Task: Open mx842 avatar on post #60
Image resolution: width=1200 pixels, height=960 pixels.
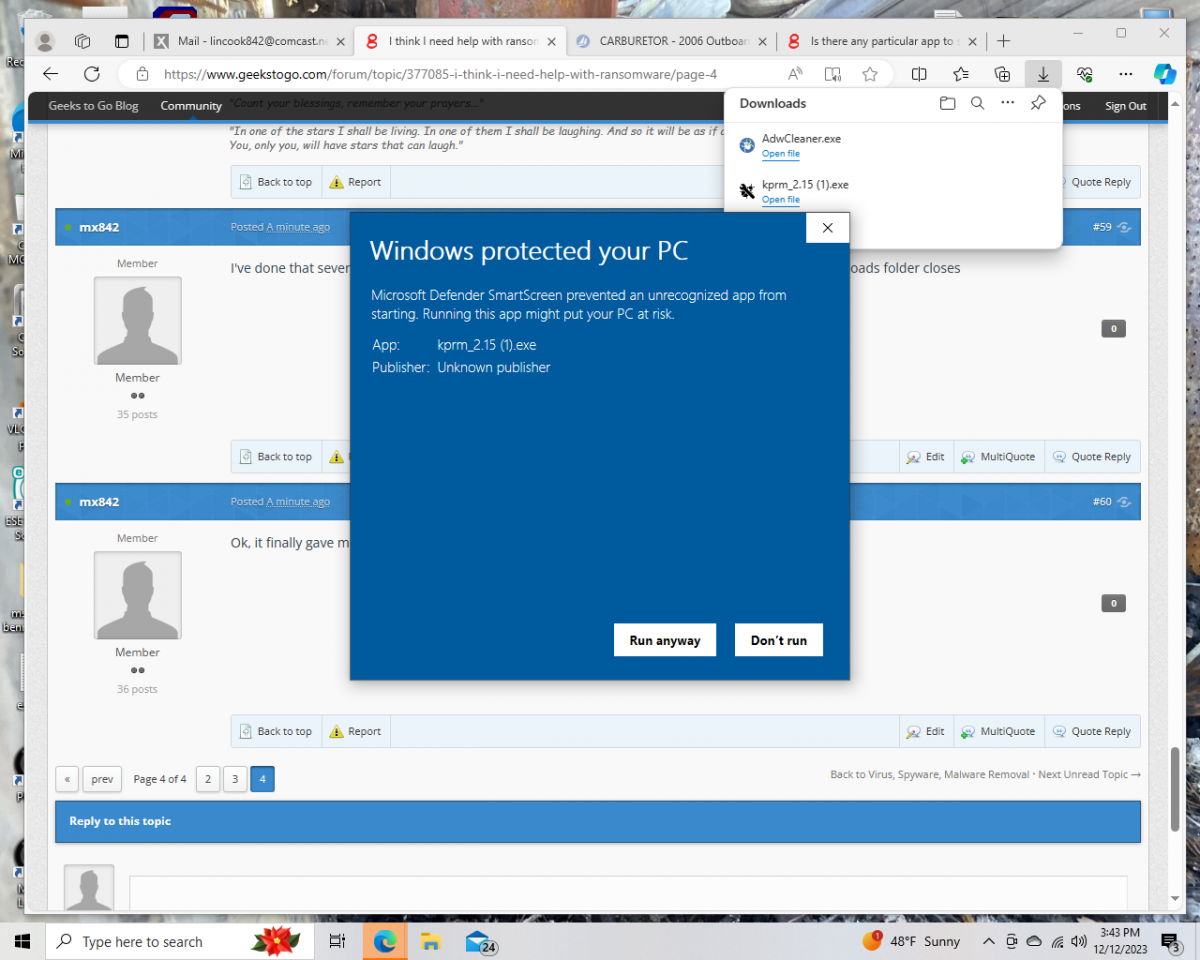Action: 138,595
